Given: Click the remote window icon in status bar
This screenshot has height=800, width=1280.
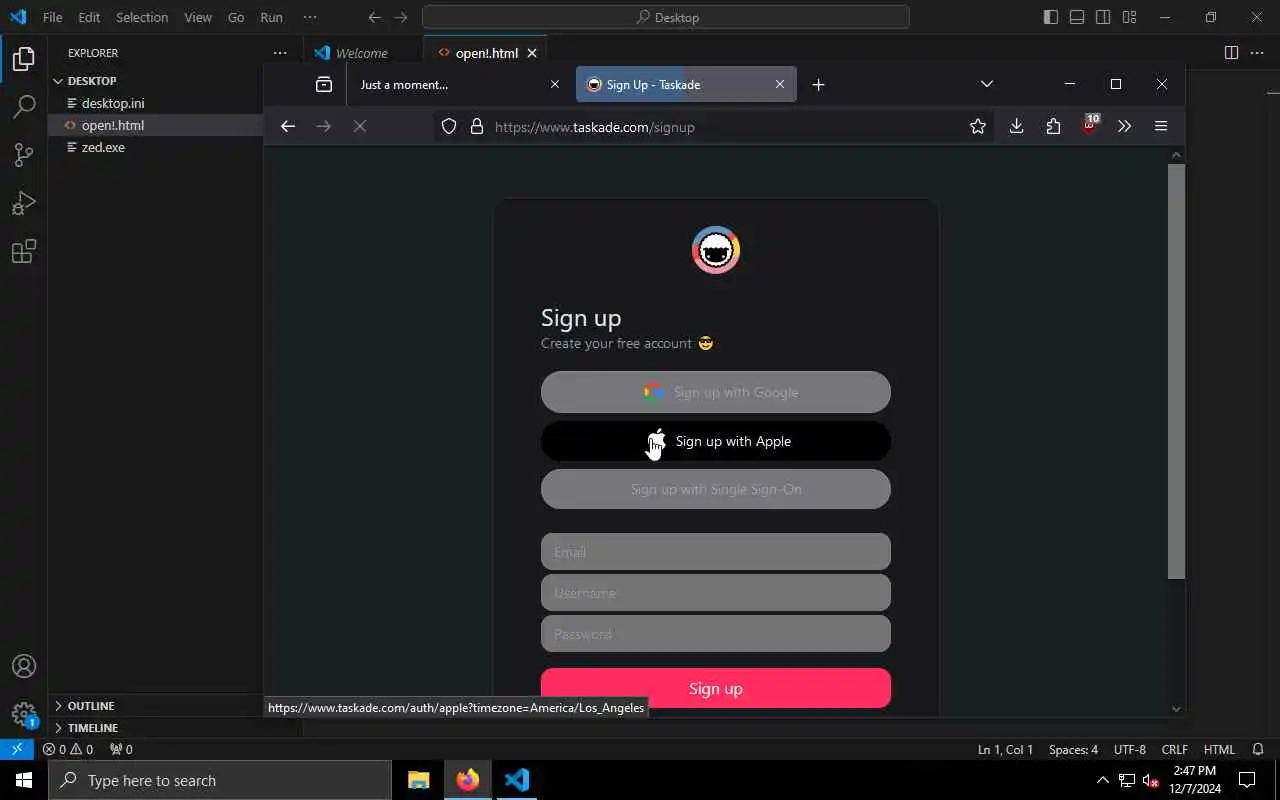Looking at the screenshot, I should click(x=17, y=749).
